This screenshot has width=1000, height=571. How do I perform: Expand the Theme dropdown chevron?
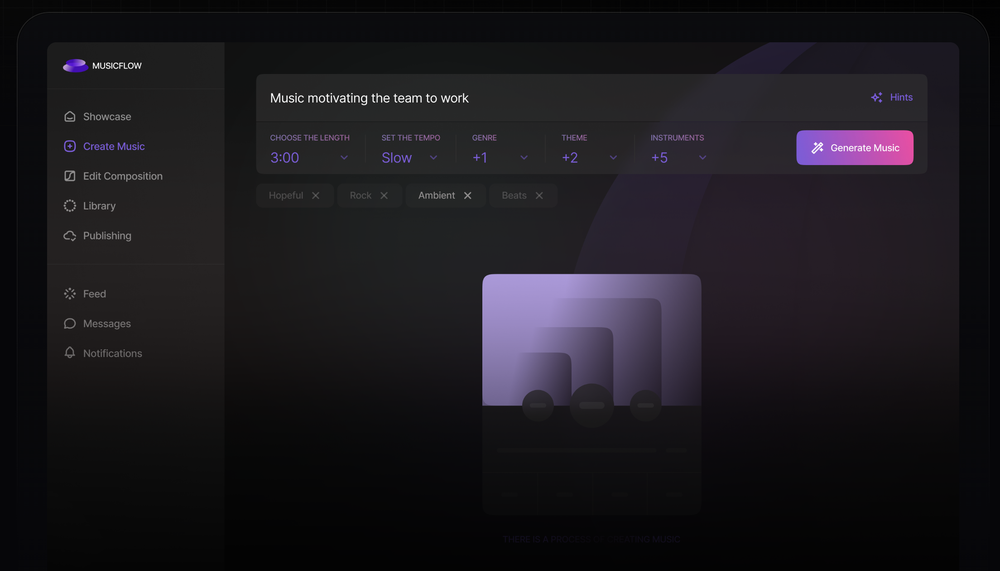[x=614, y=158]
